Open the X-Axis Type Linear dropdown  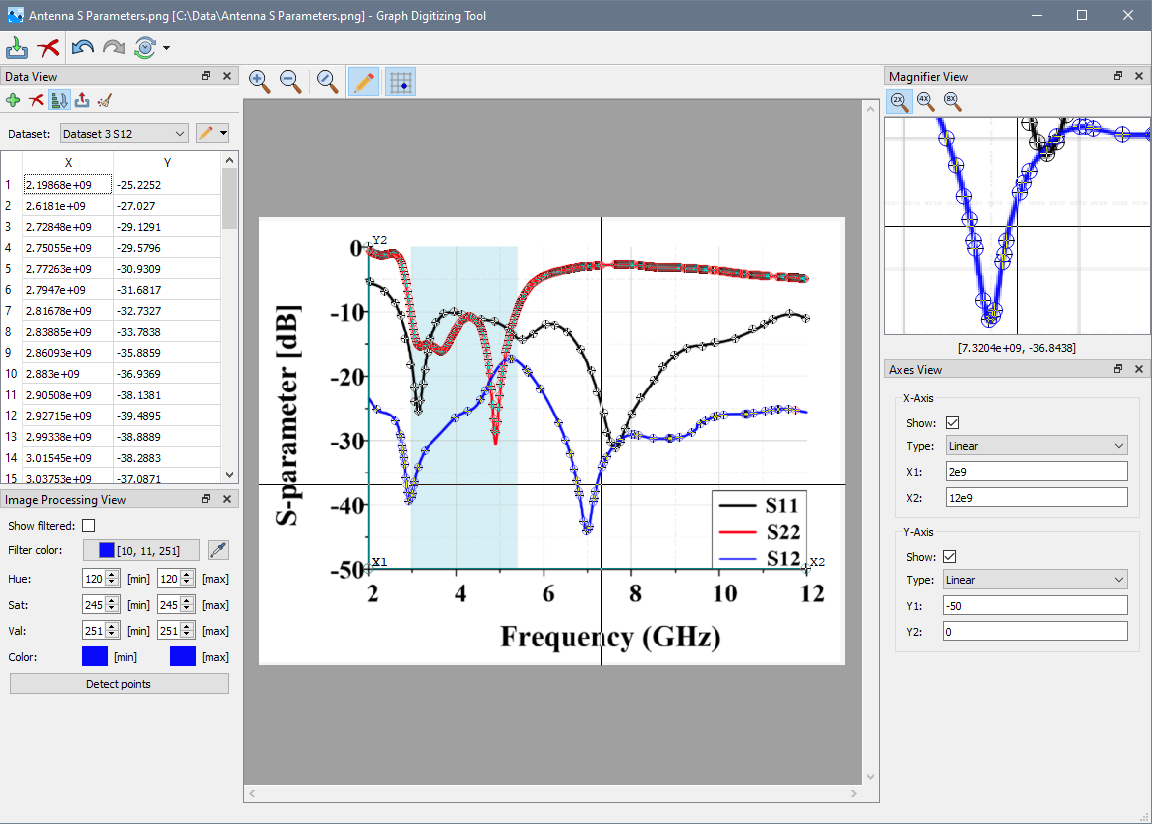point(1035,446)
